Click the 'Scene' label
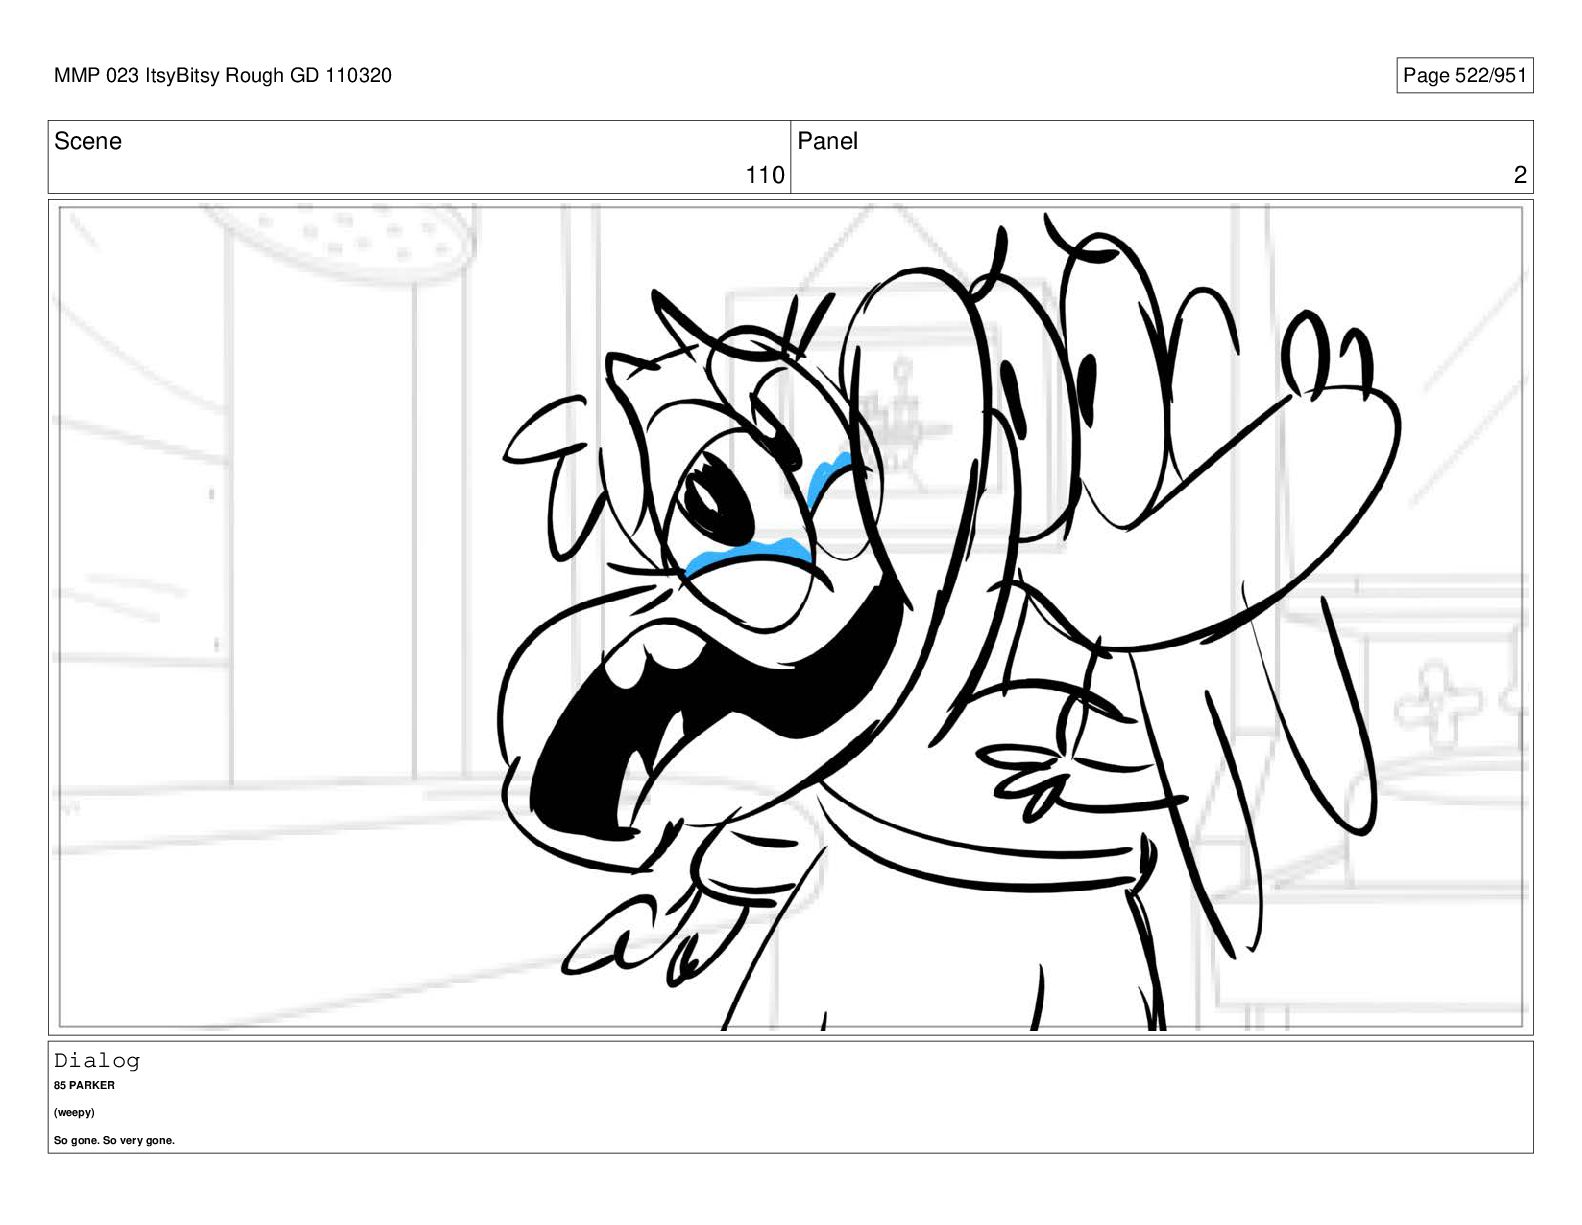1582x1225 pixels. [88, 141]
